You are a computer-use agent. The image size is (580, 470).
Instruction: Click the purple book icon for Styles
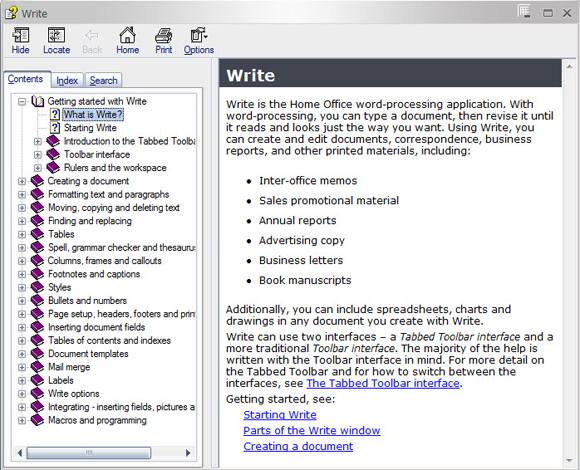[37, 287]
